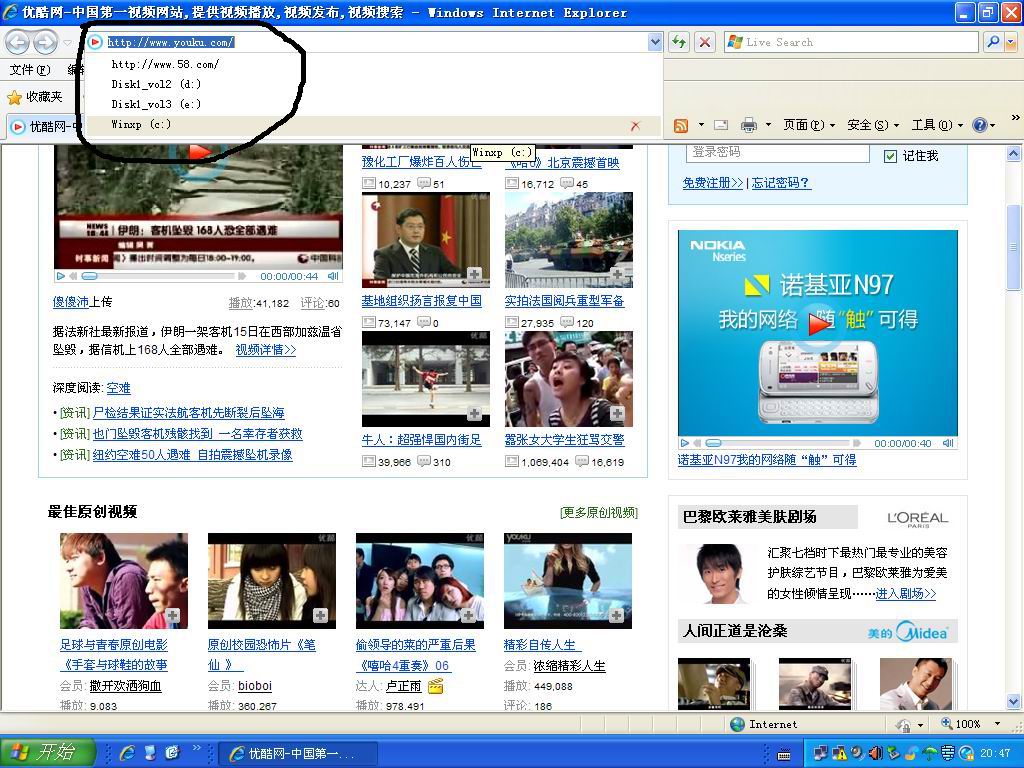This screenshot has width=1024, height=768.
Task: Open the 工具(O) tools dropdown menu
Action: [937, 125]
